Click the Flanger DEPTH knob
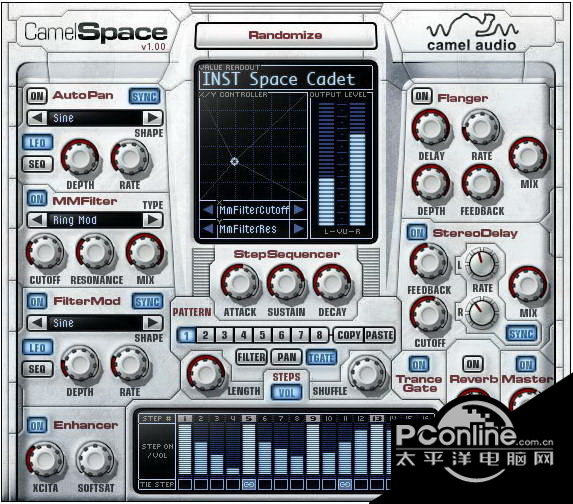Viewport: 573px width, 504px height. pos(431,183)
